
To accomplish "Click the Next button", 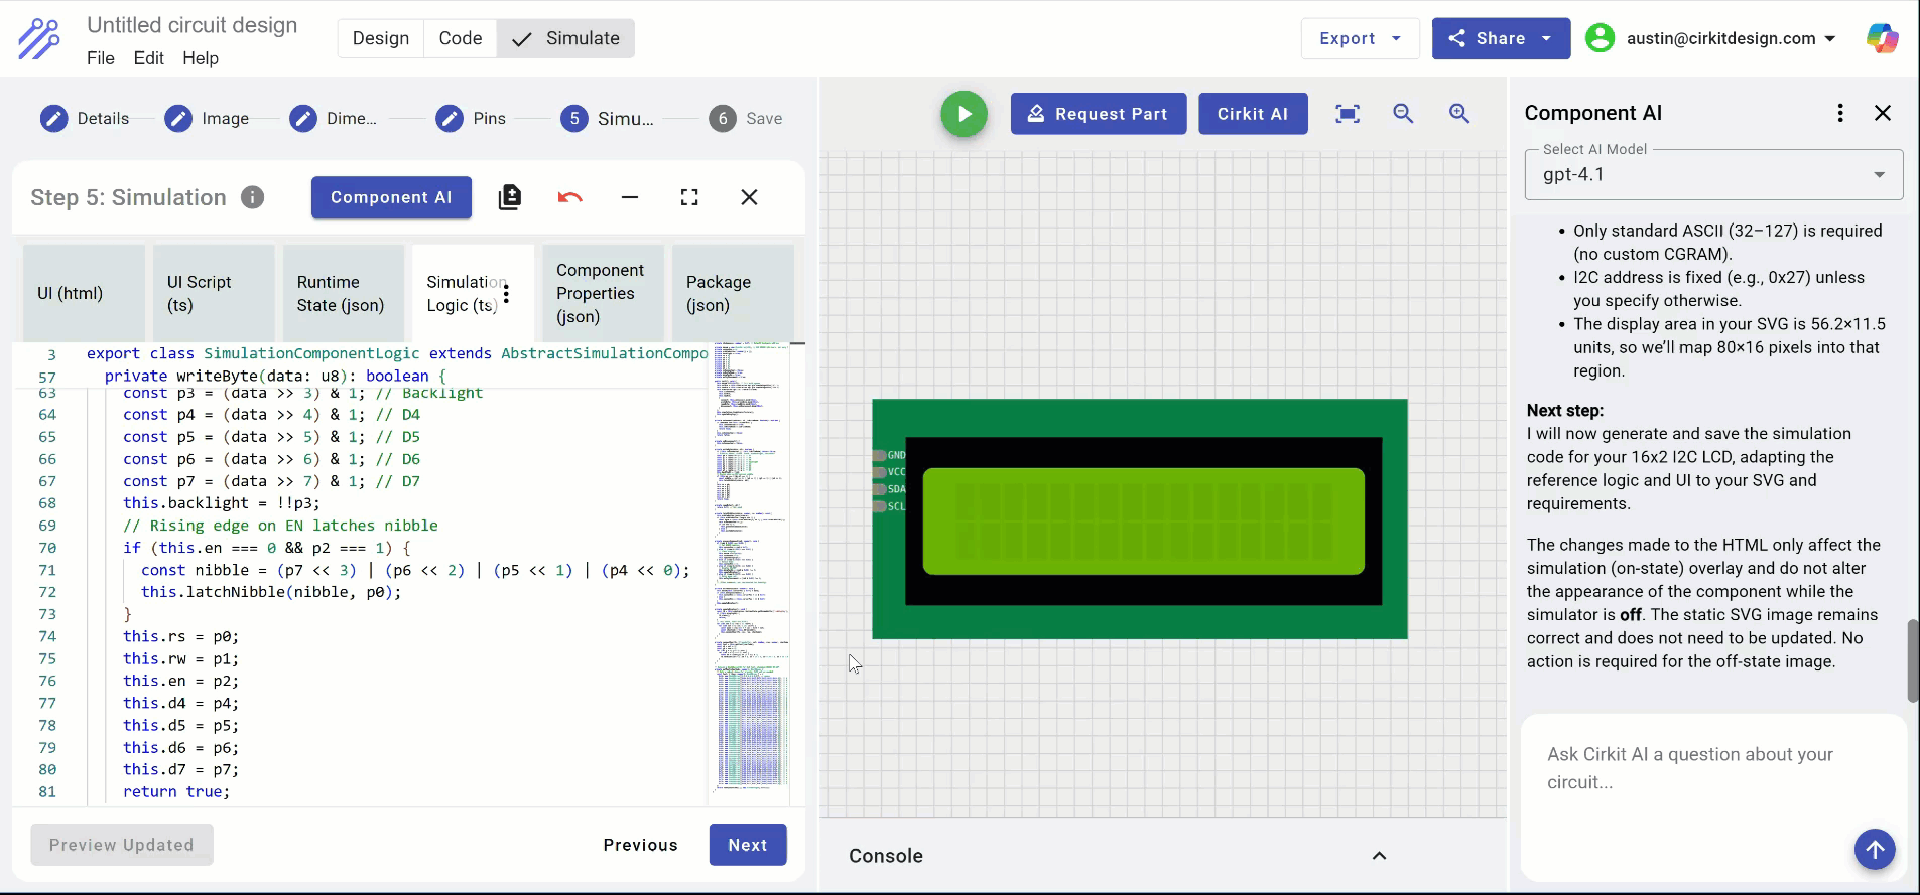I will pos(748,845).
